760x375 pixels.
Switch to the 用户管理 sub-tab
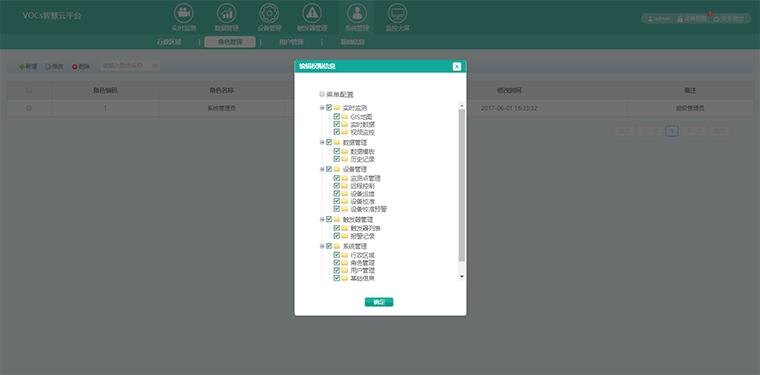(x=291, y=42)
